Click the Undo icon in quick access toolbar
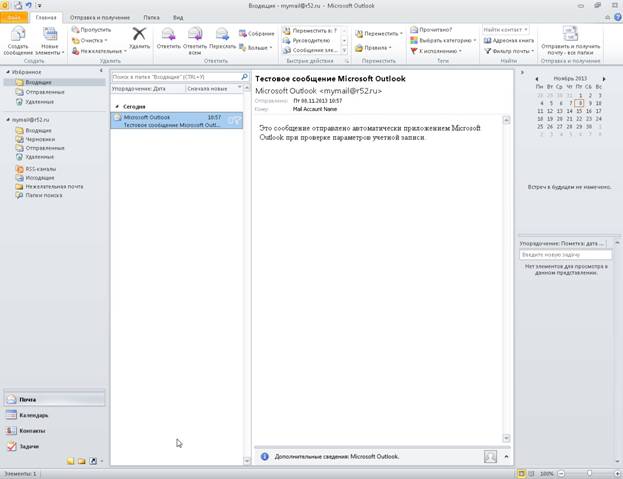Image resolution: width=623 pixels, height=479 pixels. tap(29, 6)
